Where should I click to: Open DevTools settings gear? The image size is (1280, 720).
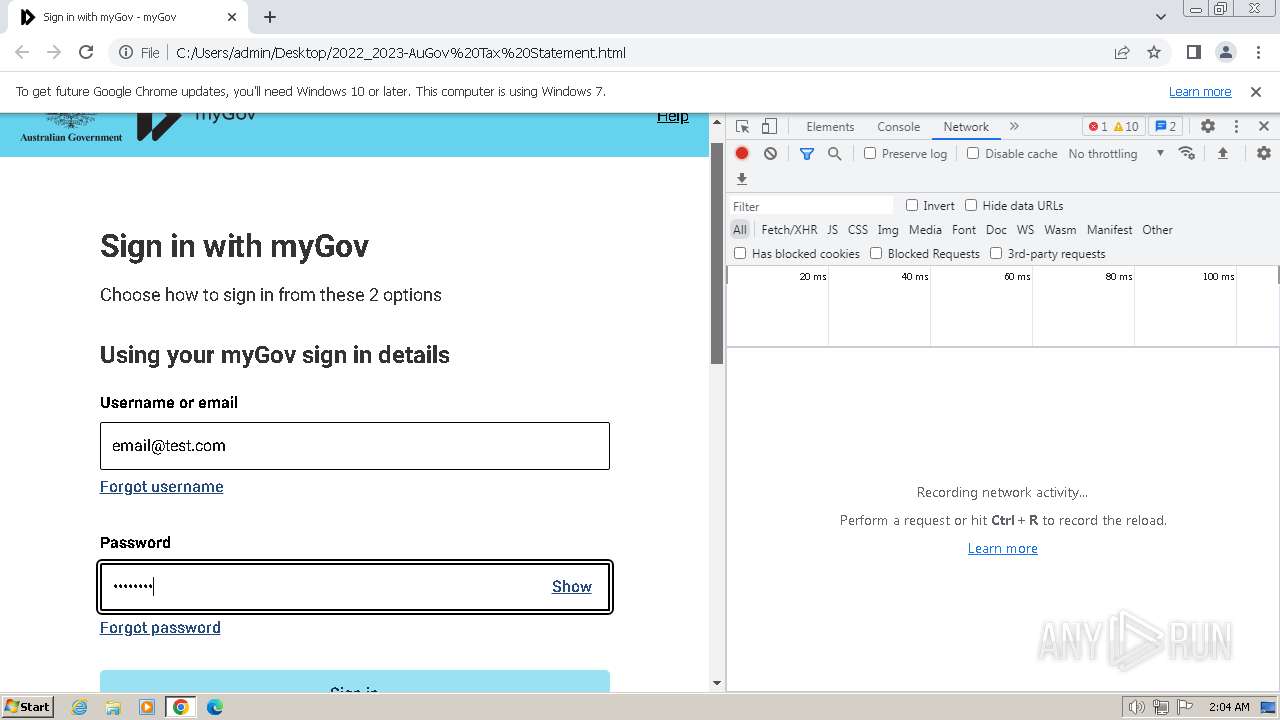tap(1208, 126)
